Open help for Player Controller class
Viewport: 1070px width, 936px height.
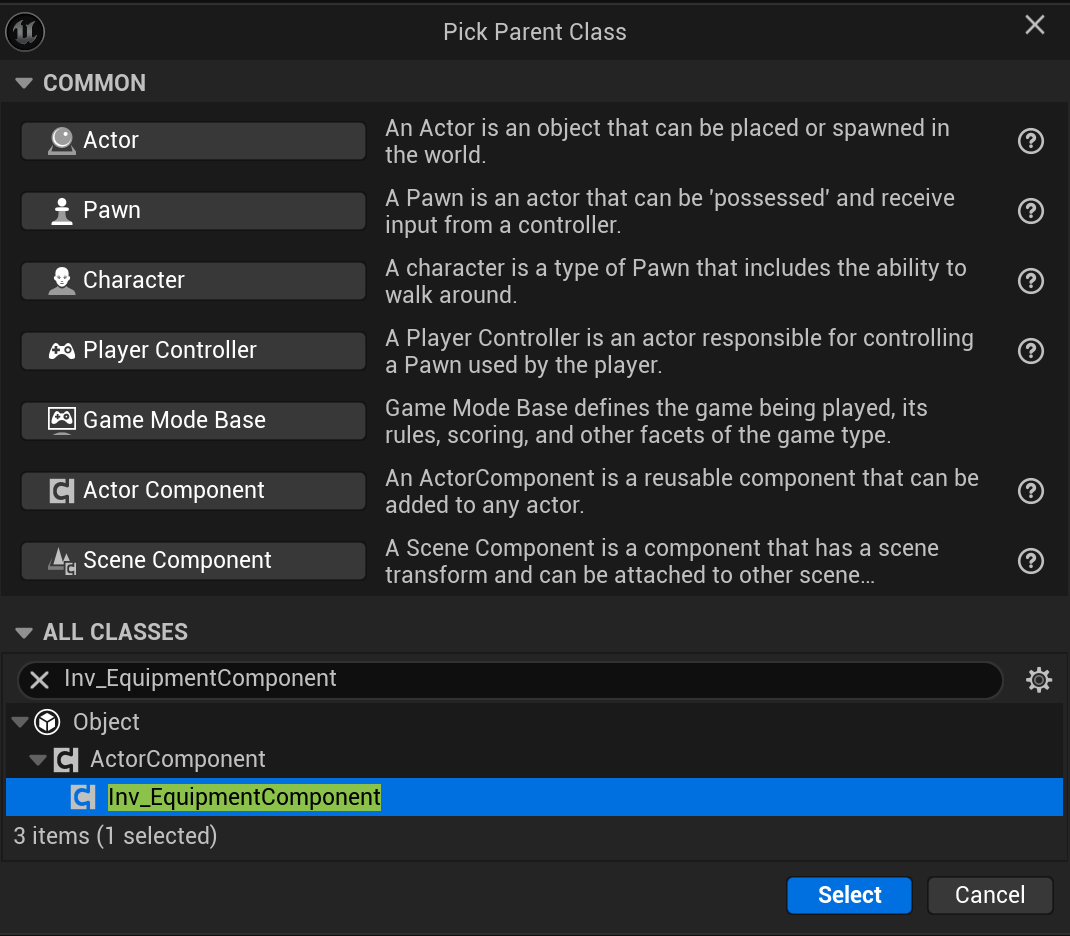pos(1030,351)
